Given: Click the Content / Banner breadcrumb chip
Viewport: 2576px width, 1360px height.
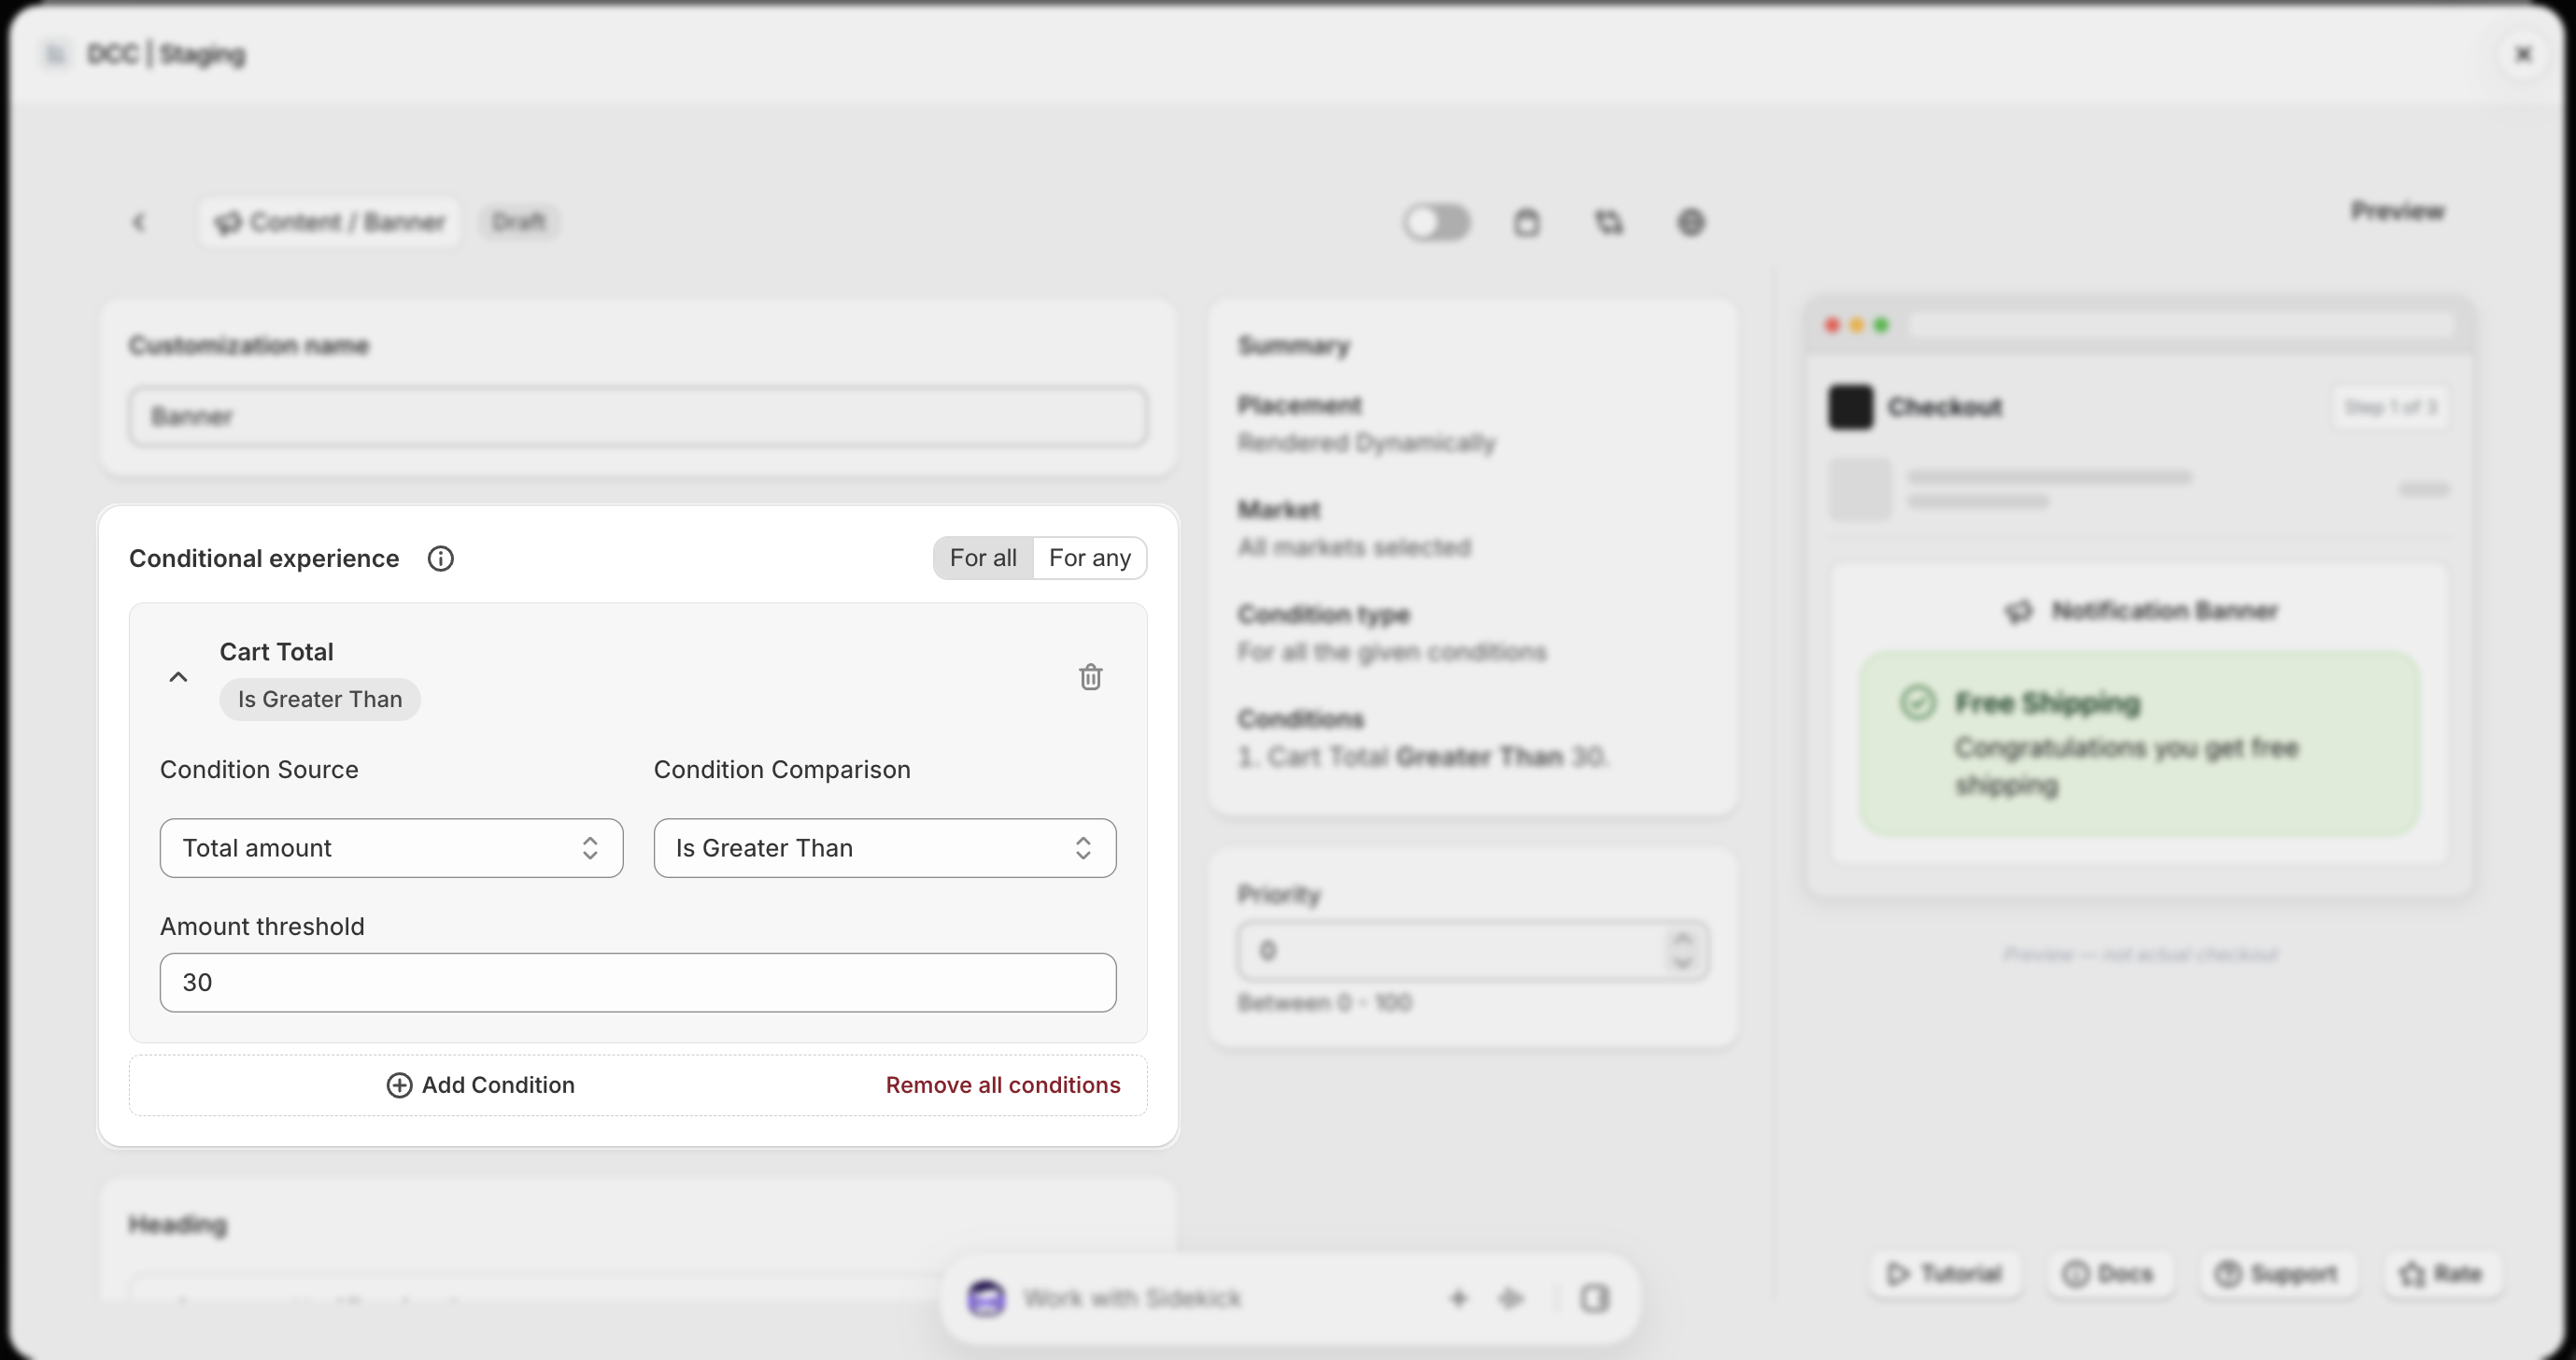Looking at the screenshot, I should 330,222.
